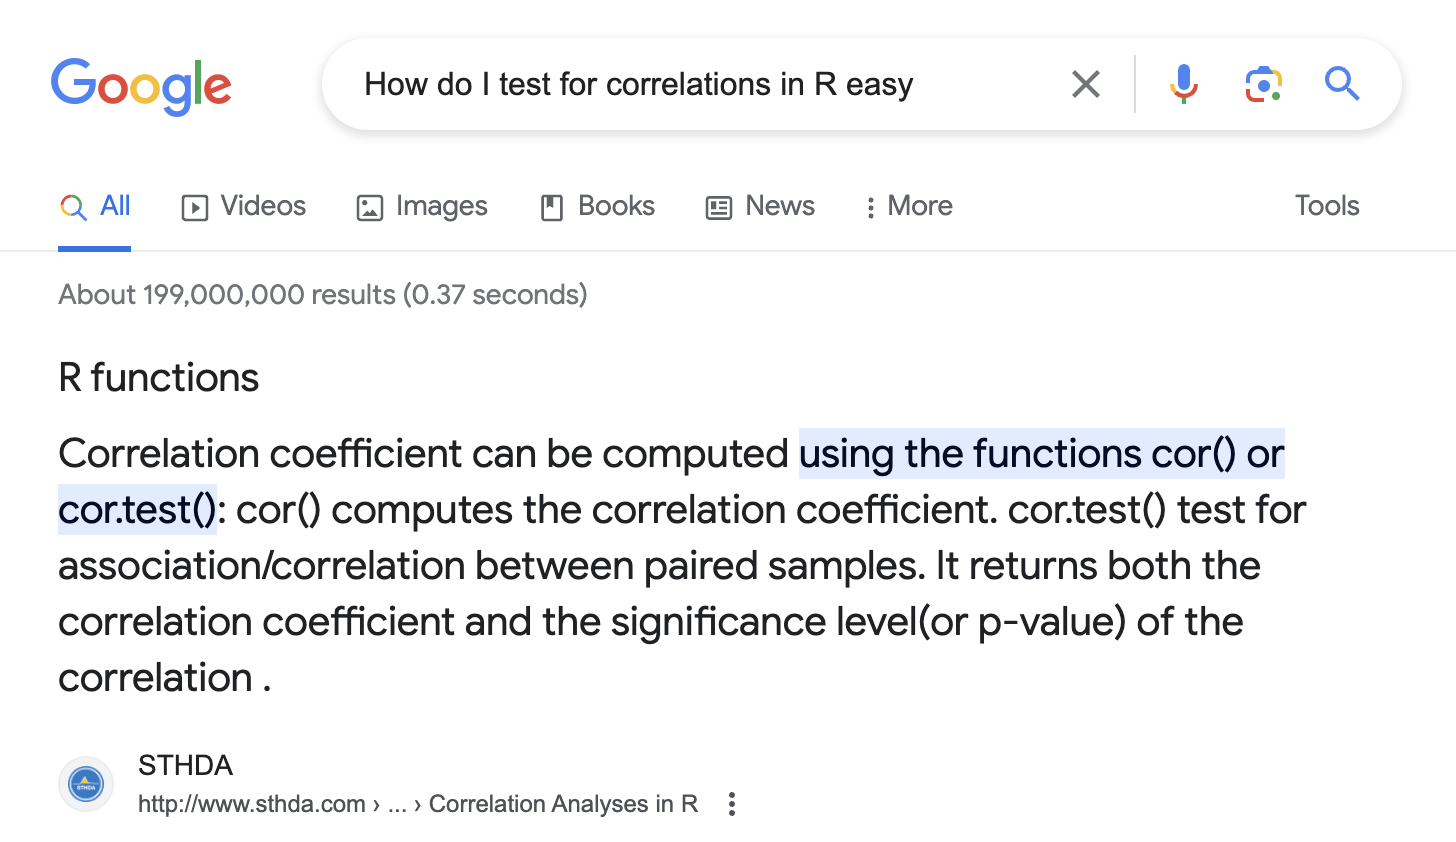This screenshot has width=1456, height=842.
Task: Click the highlighted cor.test() snippet text
Action: click(x=137, y=510)
